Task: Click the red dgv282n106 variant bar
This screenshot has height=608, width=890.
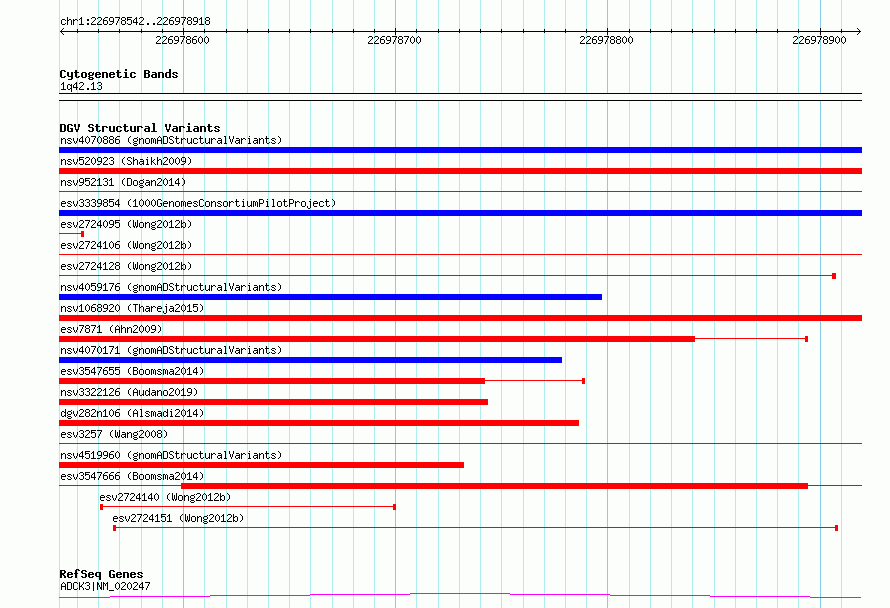Action: (319, 423)
